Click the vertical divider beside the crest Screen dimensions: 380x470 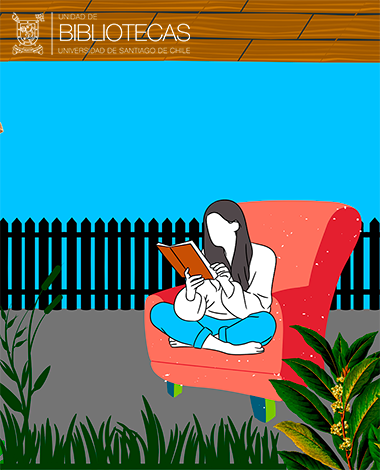52,33
